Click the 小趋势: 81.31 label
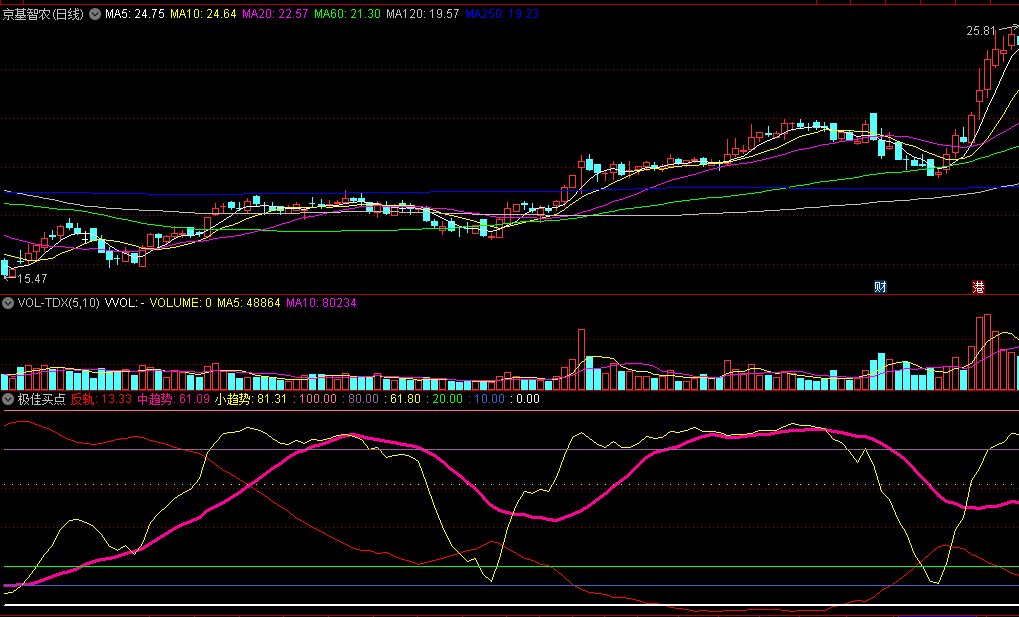The height and width of the screenshot is (617, 1019). pos(251,399)
